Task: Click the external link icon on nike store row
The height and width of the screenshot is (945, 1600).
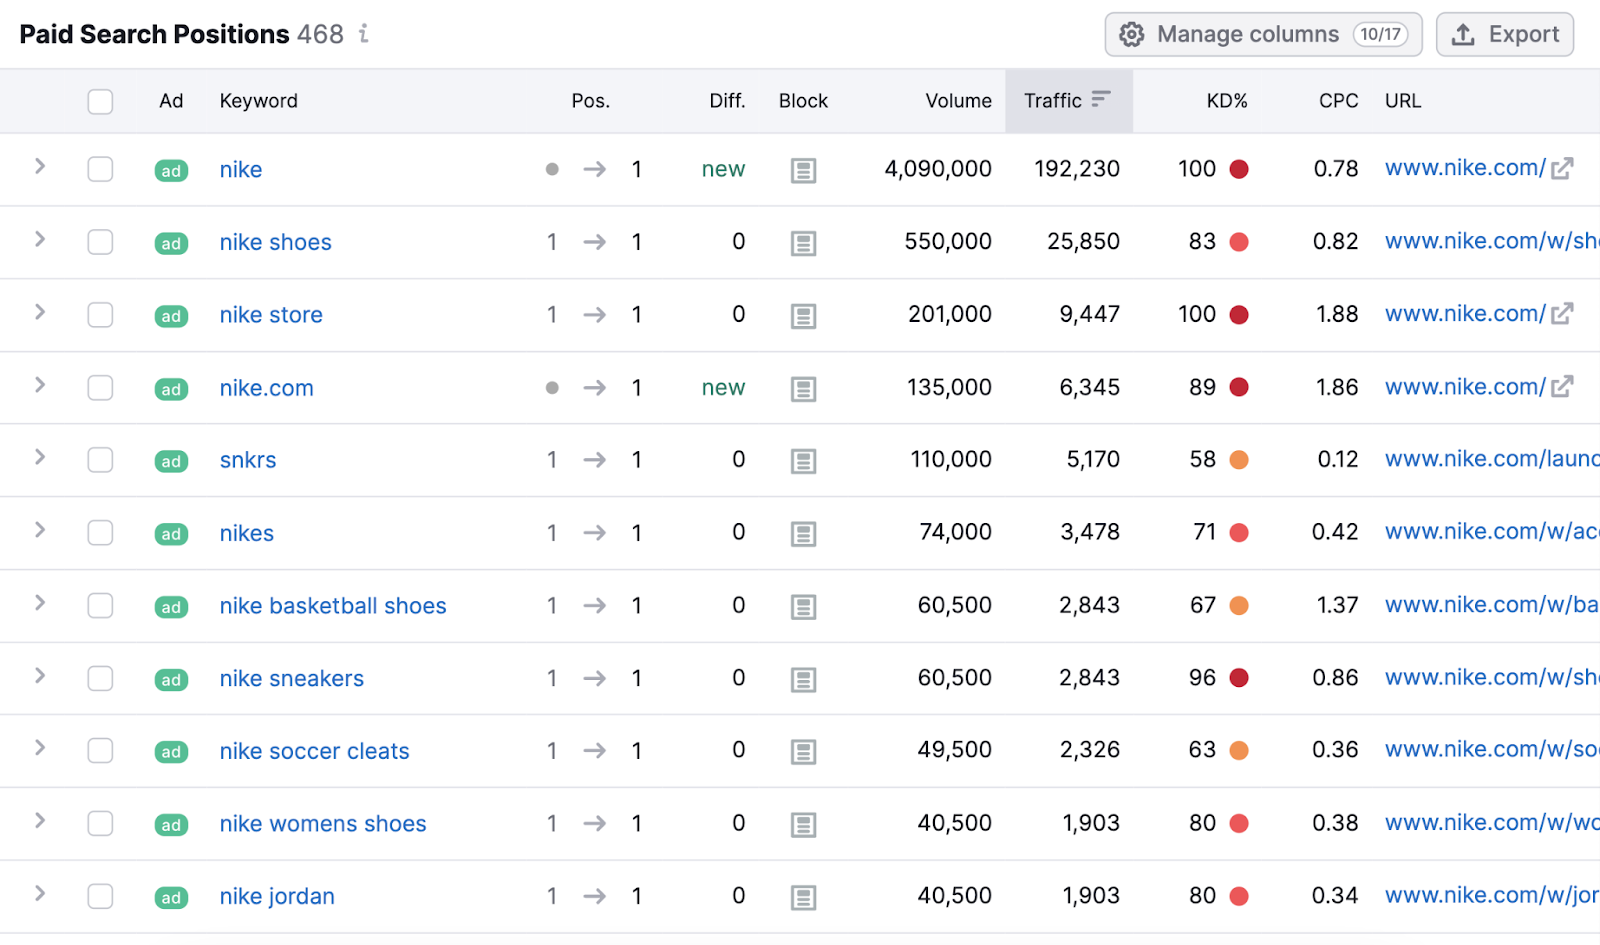Action: (x=1562, y=313)
